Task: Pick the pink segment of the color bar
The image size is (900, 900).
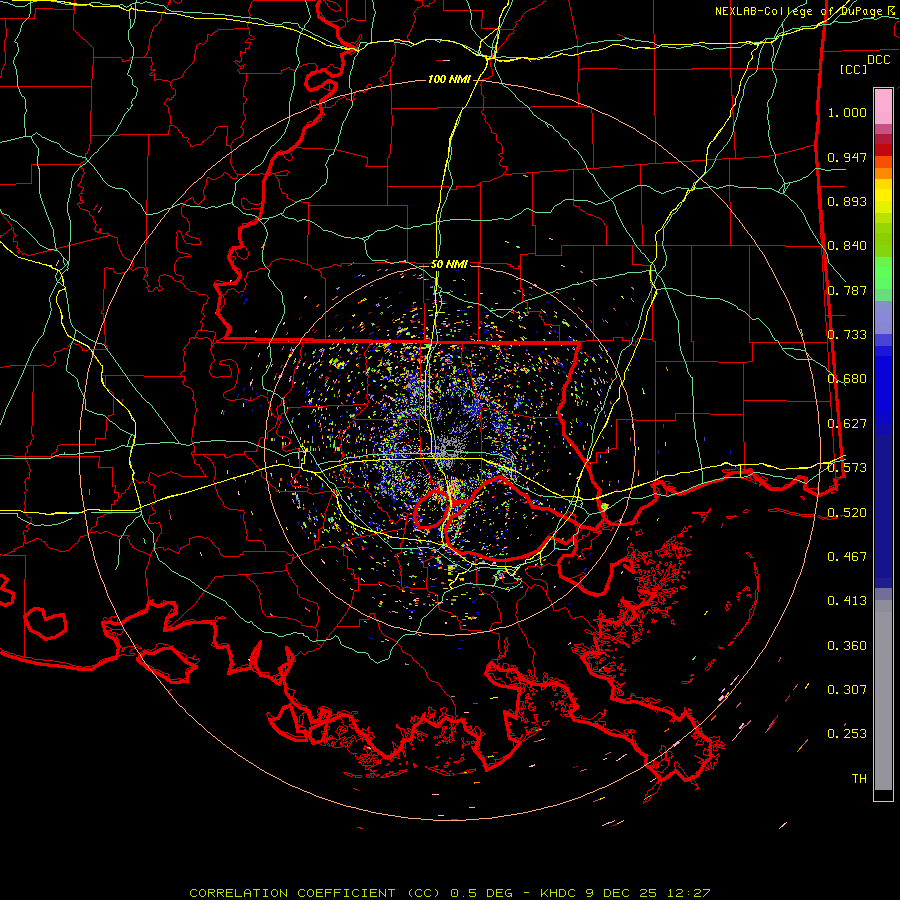Action: [883, 107]
